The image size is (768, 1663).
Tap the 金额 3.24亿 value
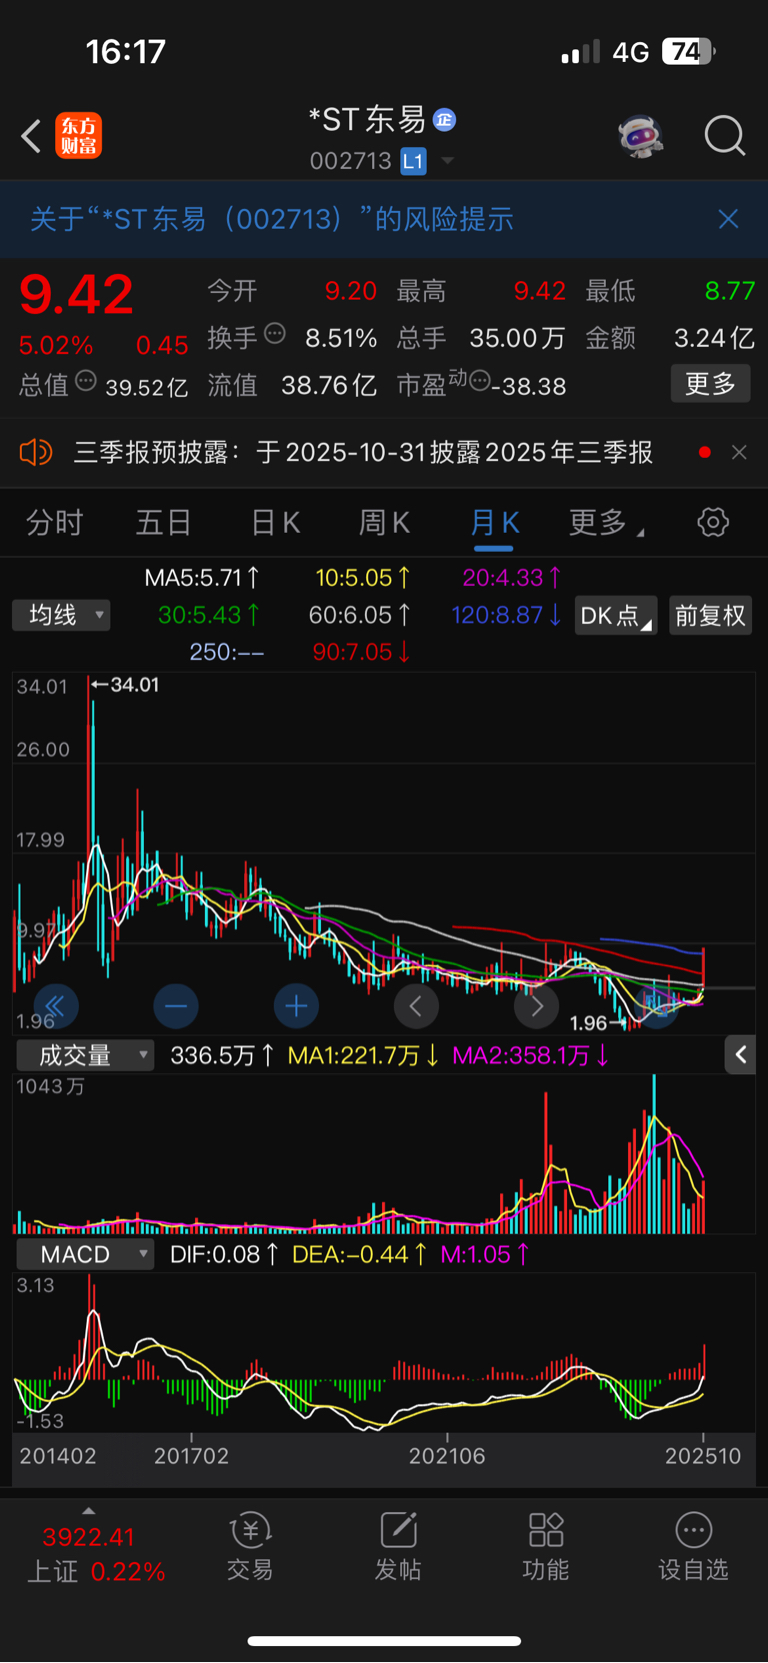pos(714,338)
